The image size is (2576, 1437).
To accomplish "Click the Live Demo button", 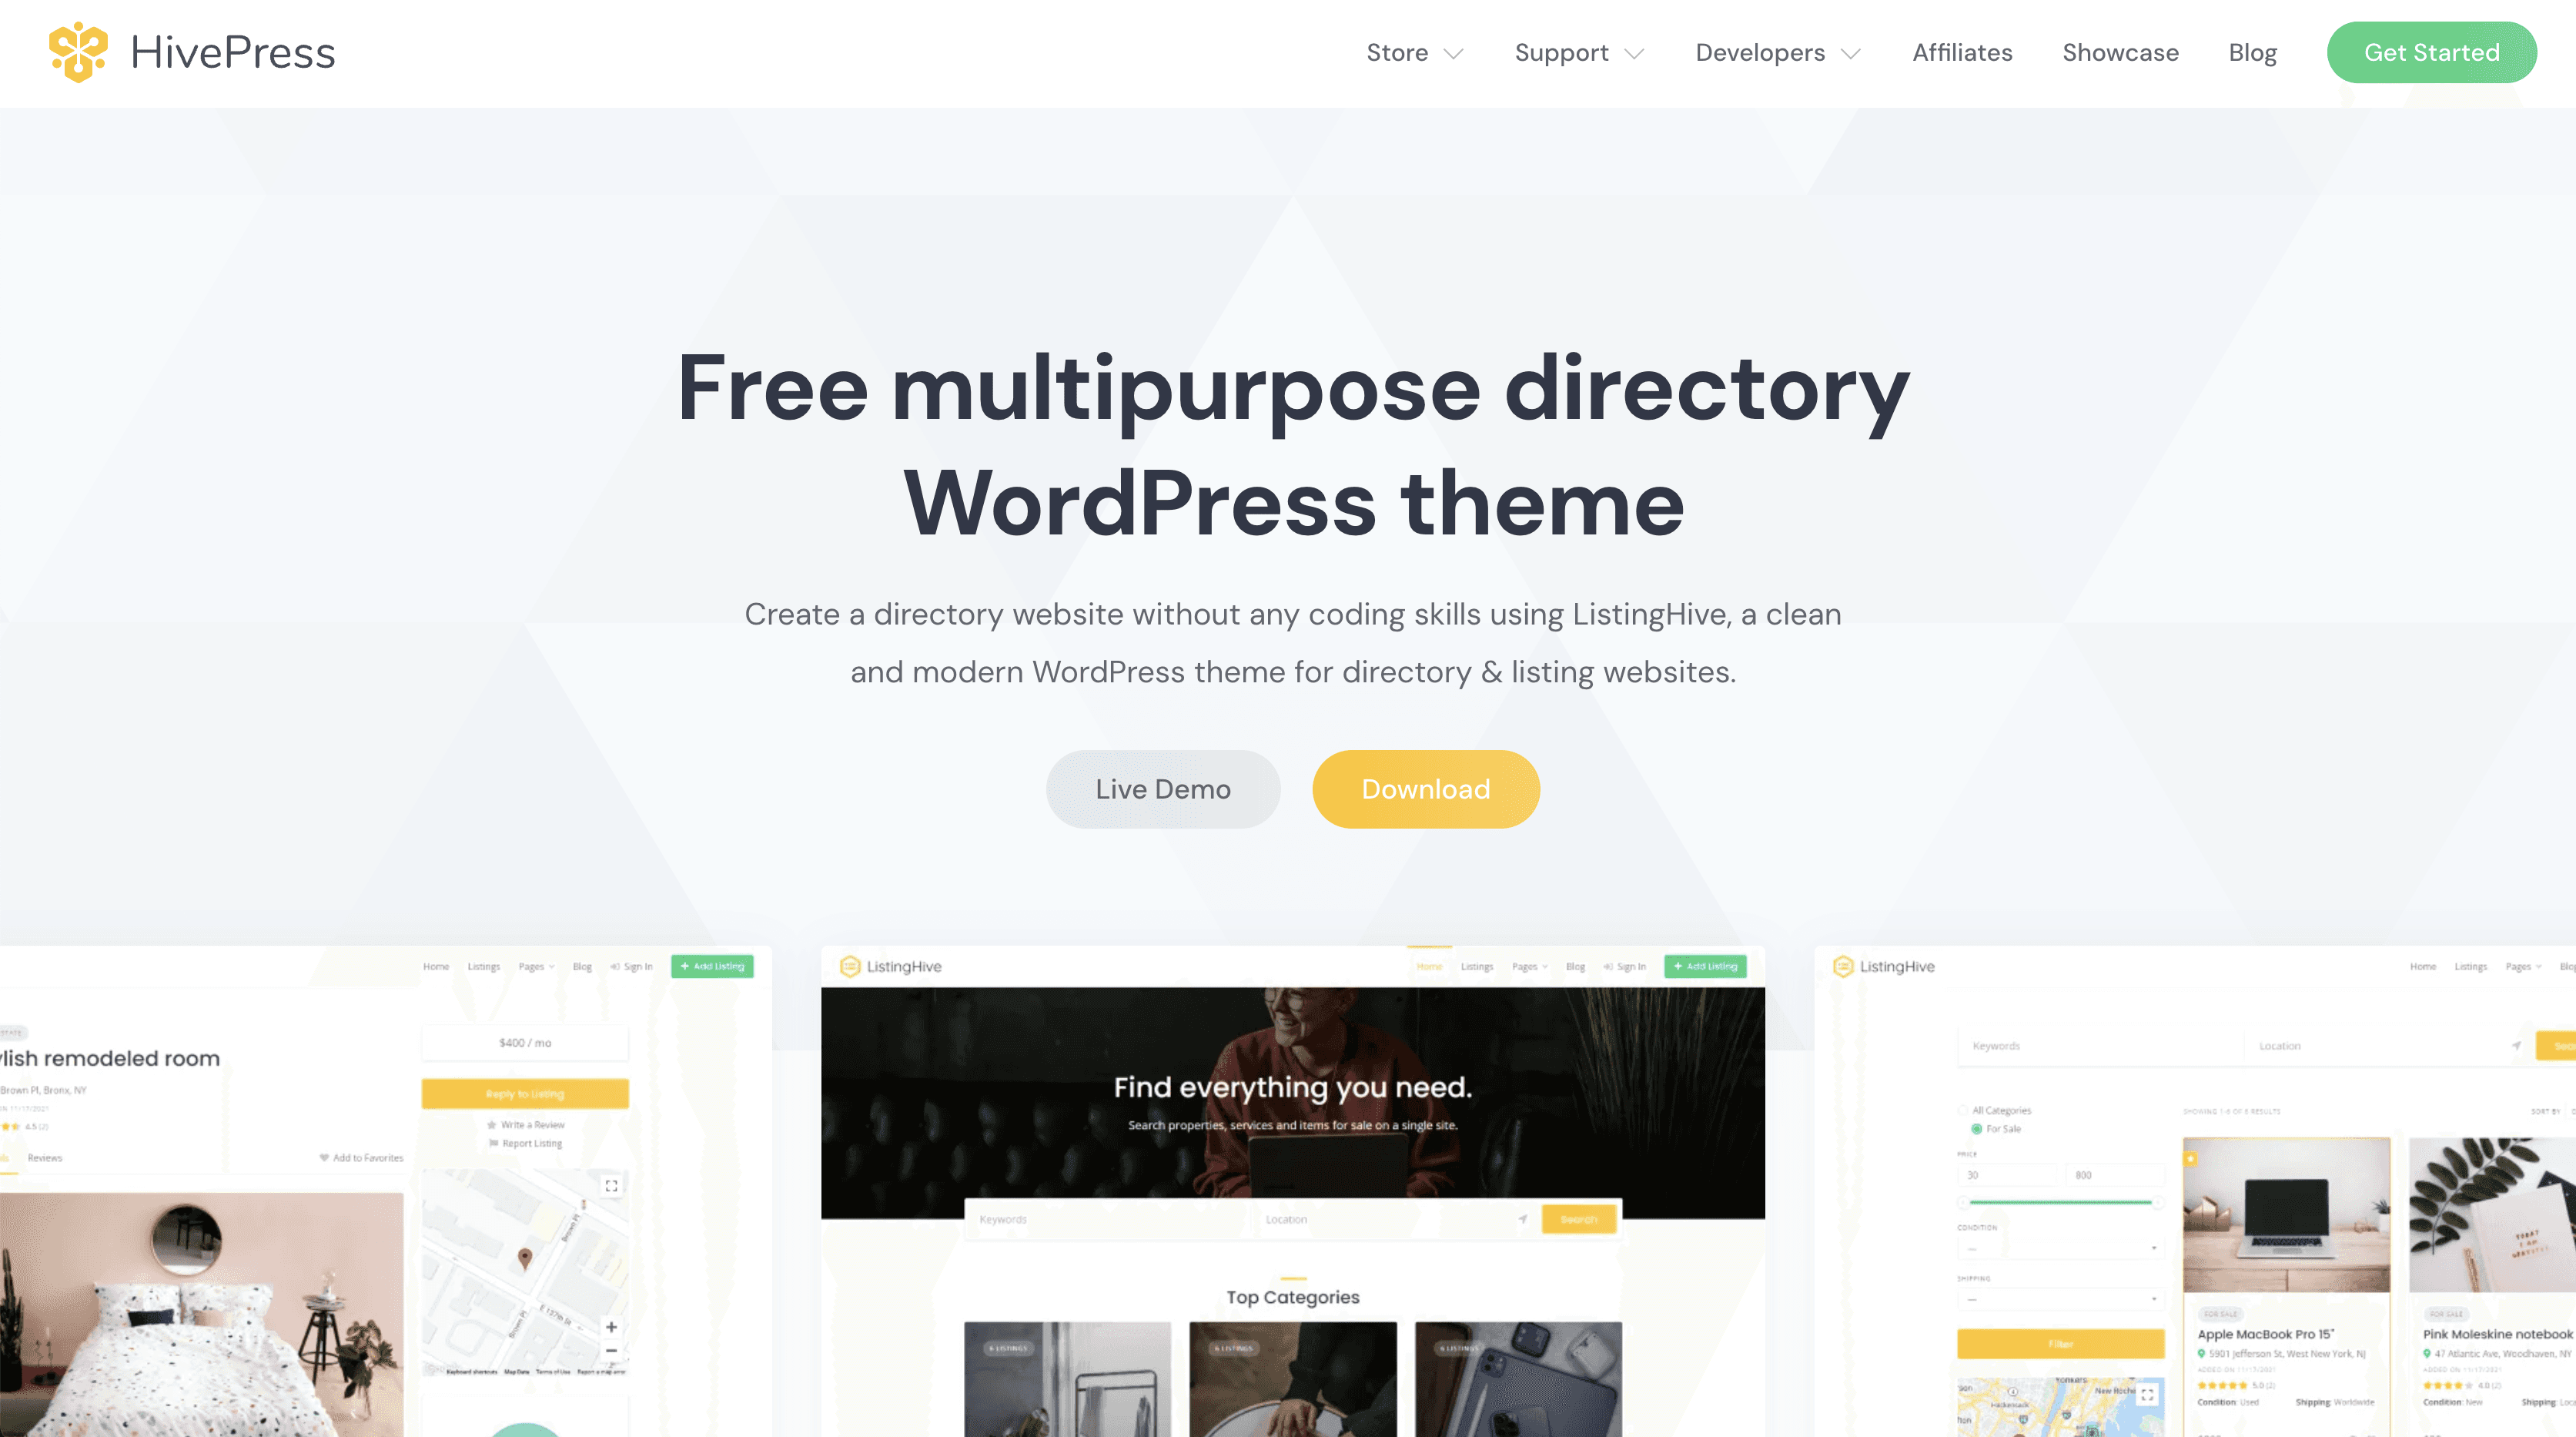I will [x=1163, y=788].
